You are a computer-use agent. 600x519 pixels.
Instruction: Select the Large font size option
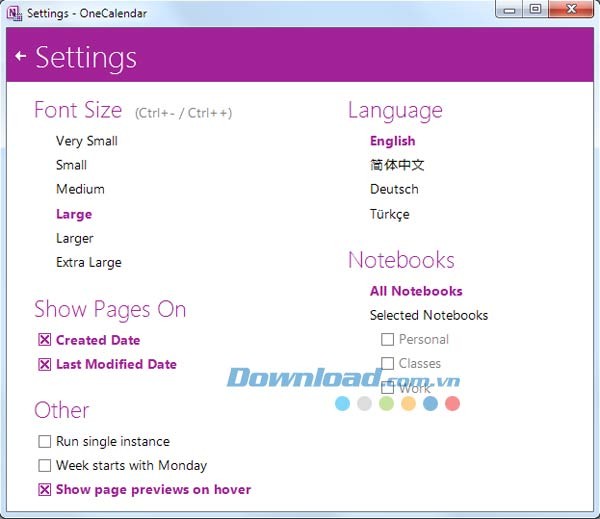pos(74,214)
